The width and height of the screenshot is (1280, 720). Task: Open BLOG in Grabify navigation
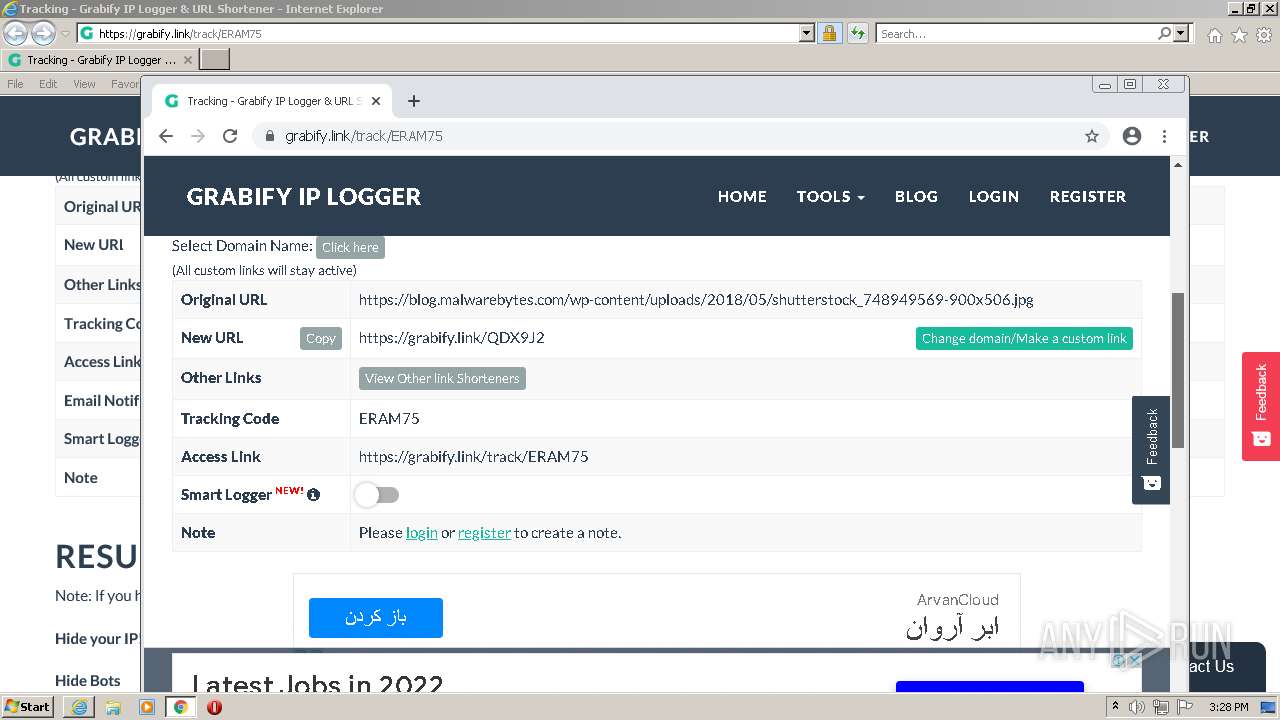[x=916, y=196]
